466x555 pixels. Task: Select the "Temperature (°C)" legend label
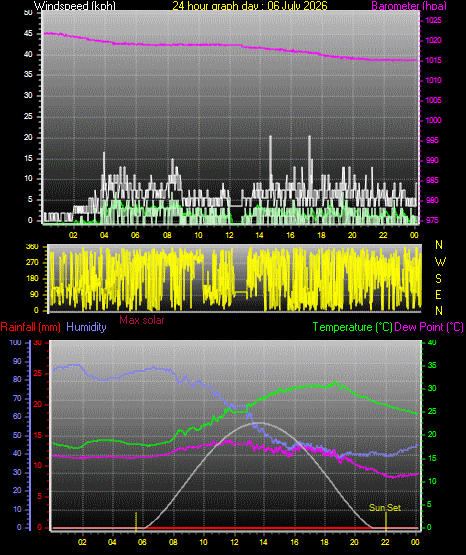353,327
